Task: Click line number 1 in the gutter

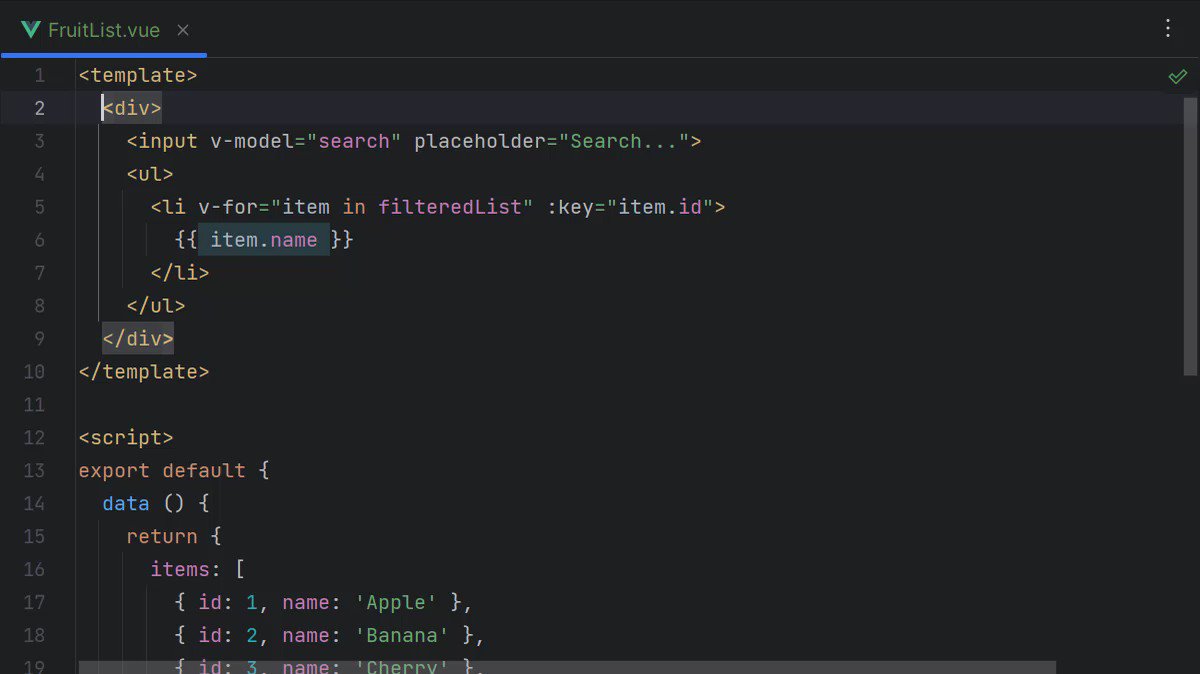Action: click(x=40, y=75)
